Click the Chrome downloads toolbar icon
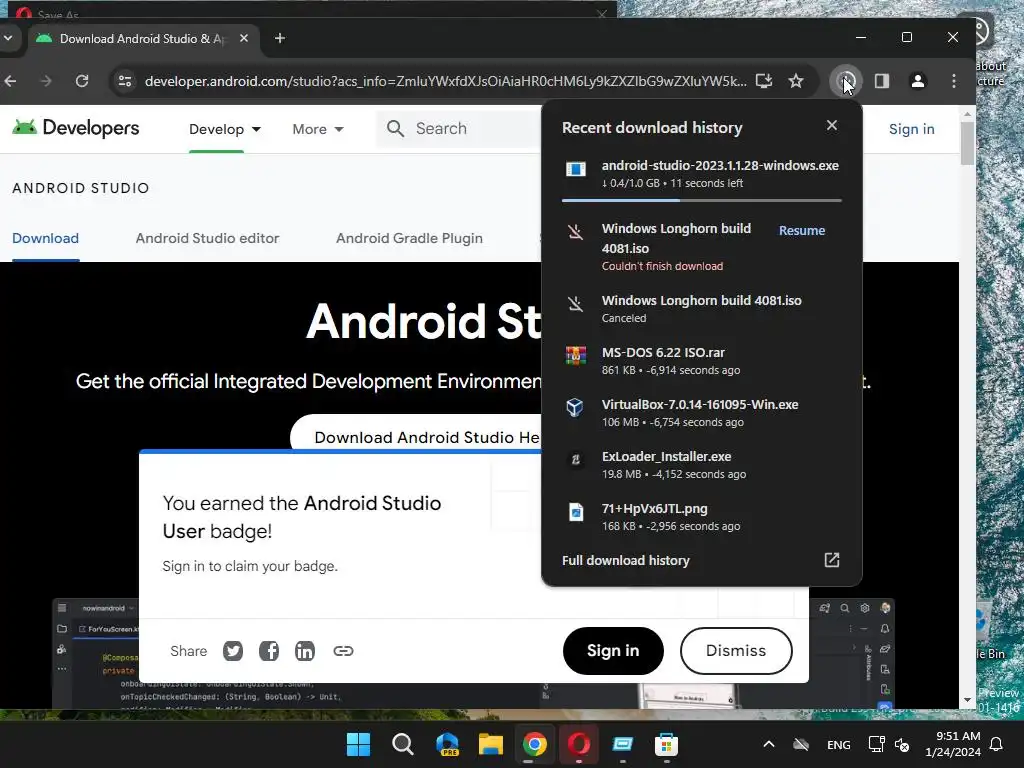The width and height of the screenshot is (1024, 768). point(846,81)
